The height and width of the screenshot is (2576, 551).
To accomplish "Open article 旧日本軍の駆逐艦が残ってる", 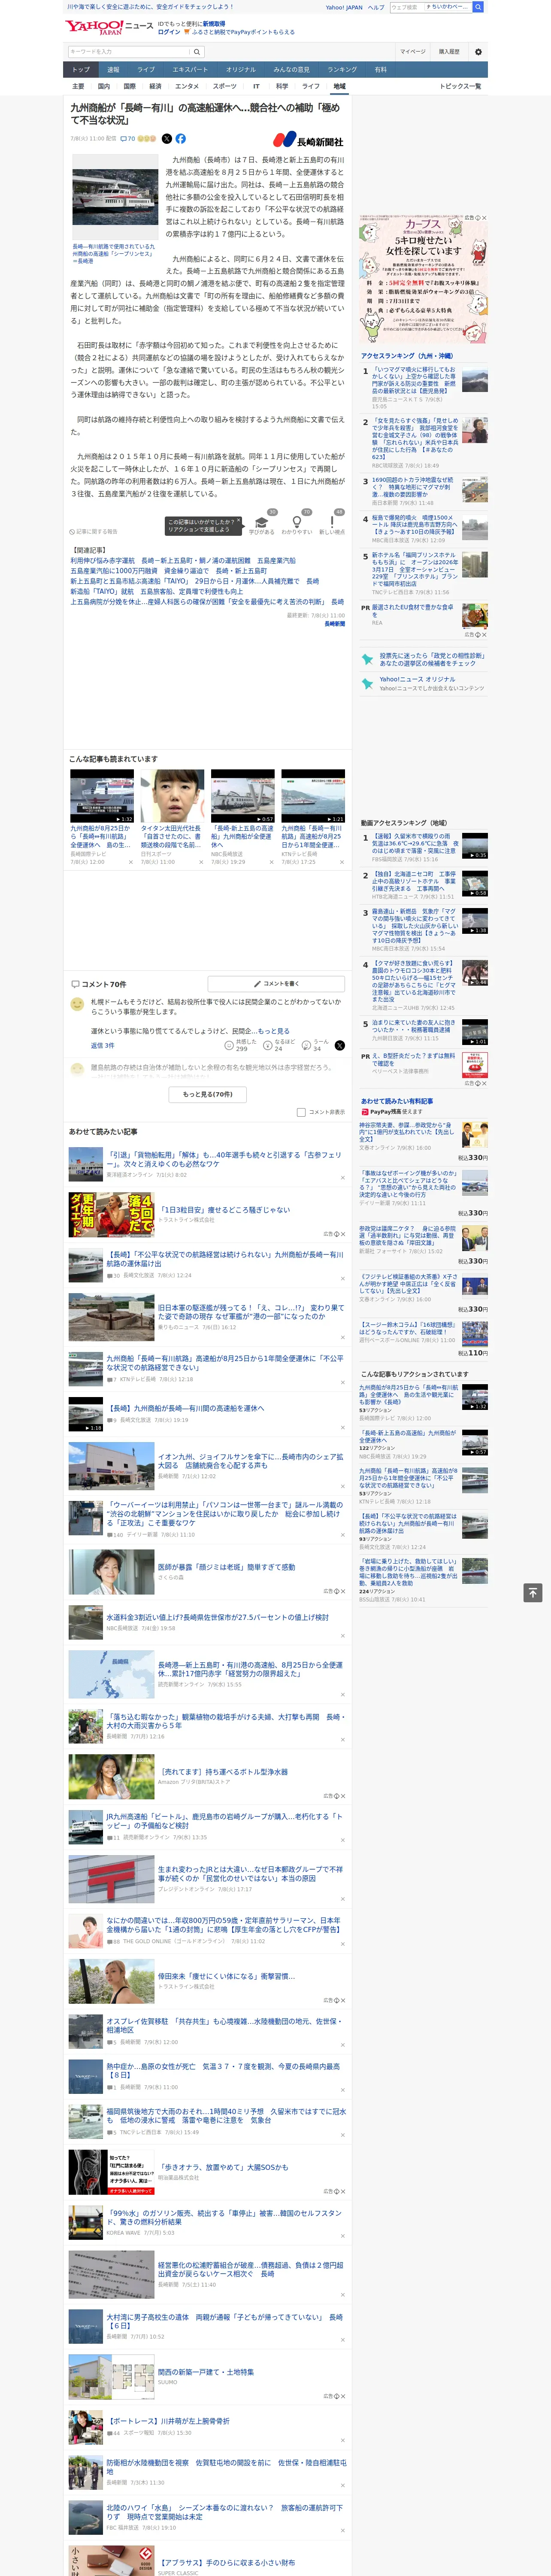I will click(250, 1312).
